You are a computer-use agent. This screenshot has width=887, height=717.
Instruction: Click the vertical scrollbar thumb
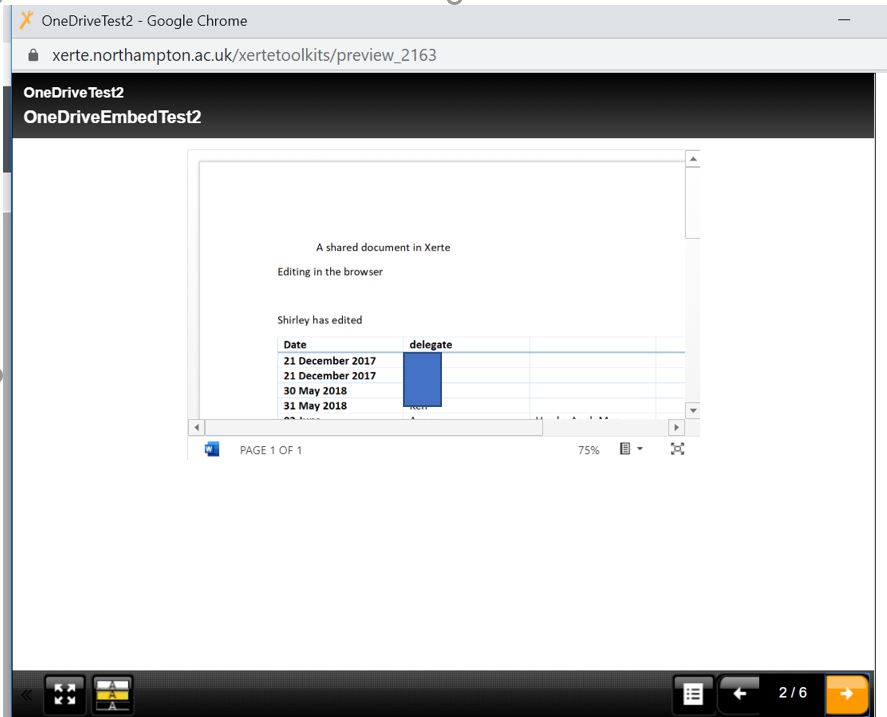(x=692, y=203)
